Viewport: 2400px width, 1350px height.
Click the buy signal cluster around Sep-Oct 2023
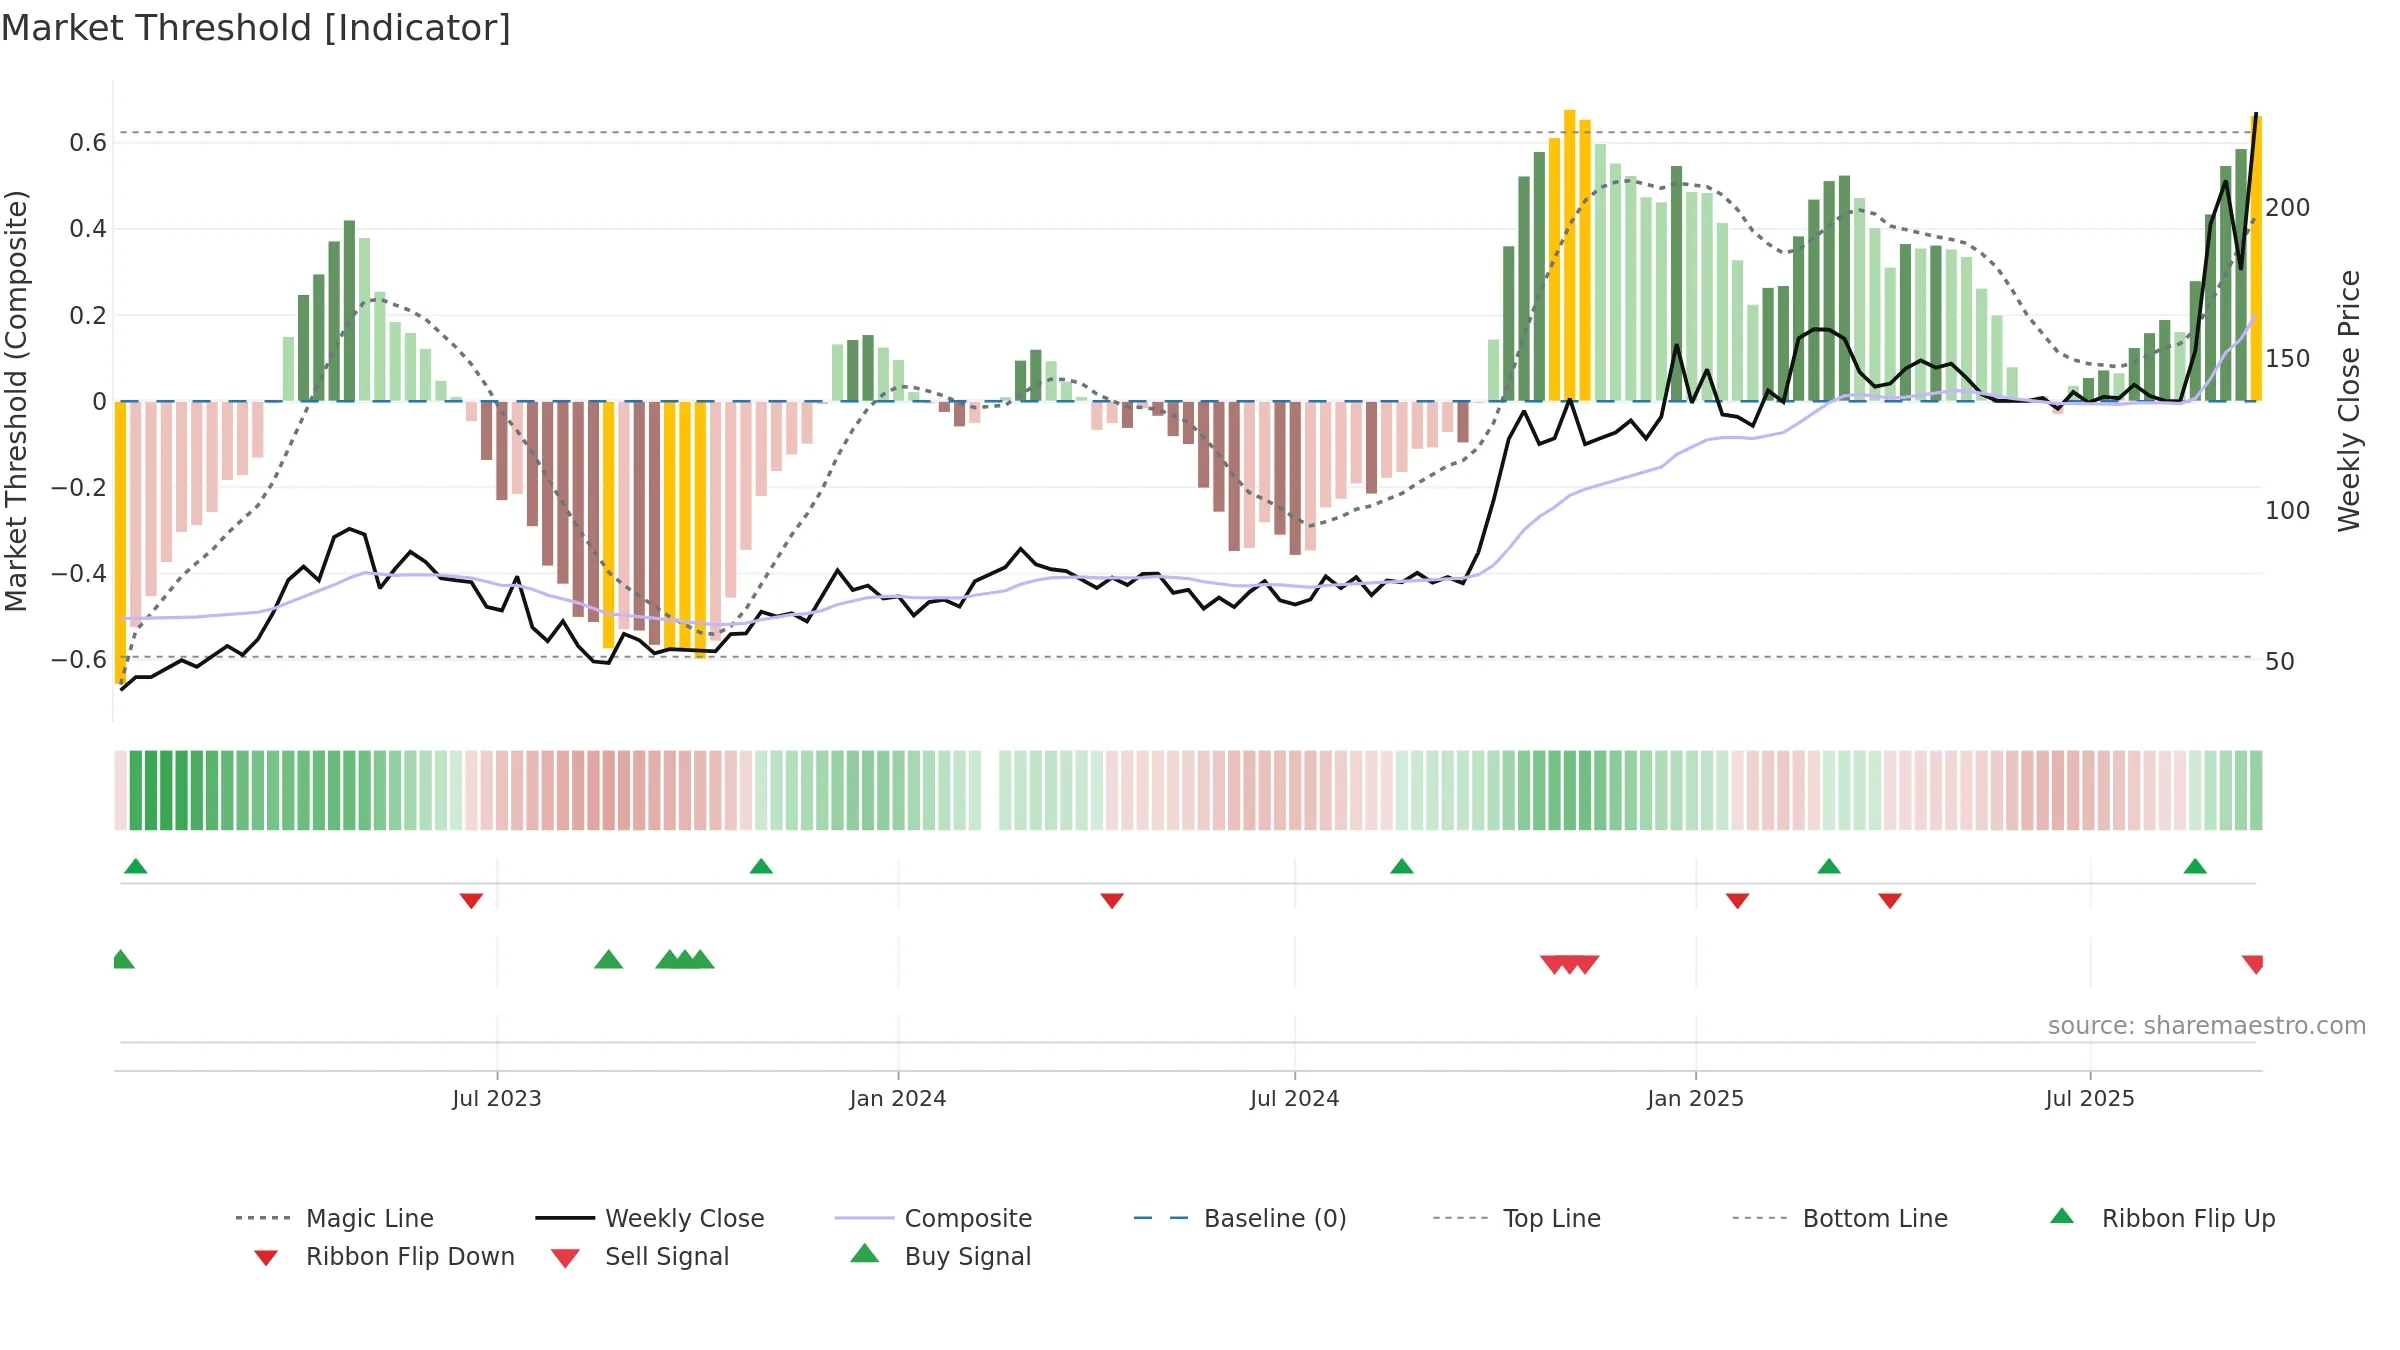(x=685, y=959)
